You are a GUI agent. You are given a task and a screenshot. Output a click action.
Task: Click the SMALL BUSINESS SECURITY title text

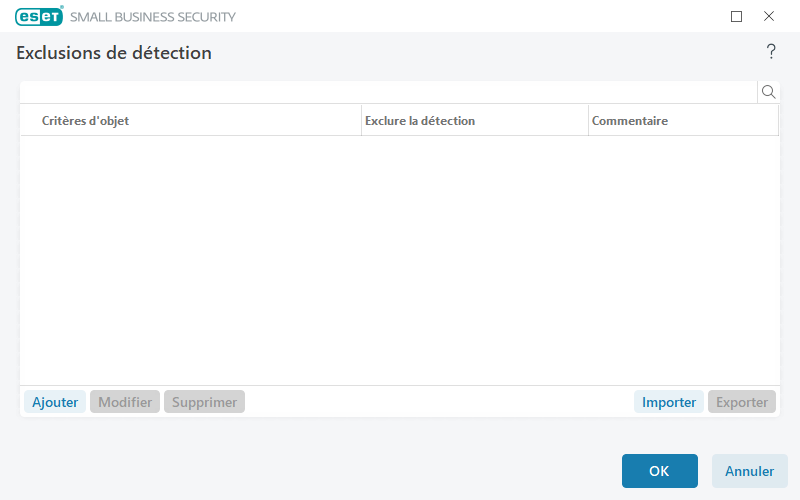153,17
